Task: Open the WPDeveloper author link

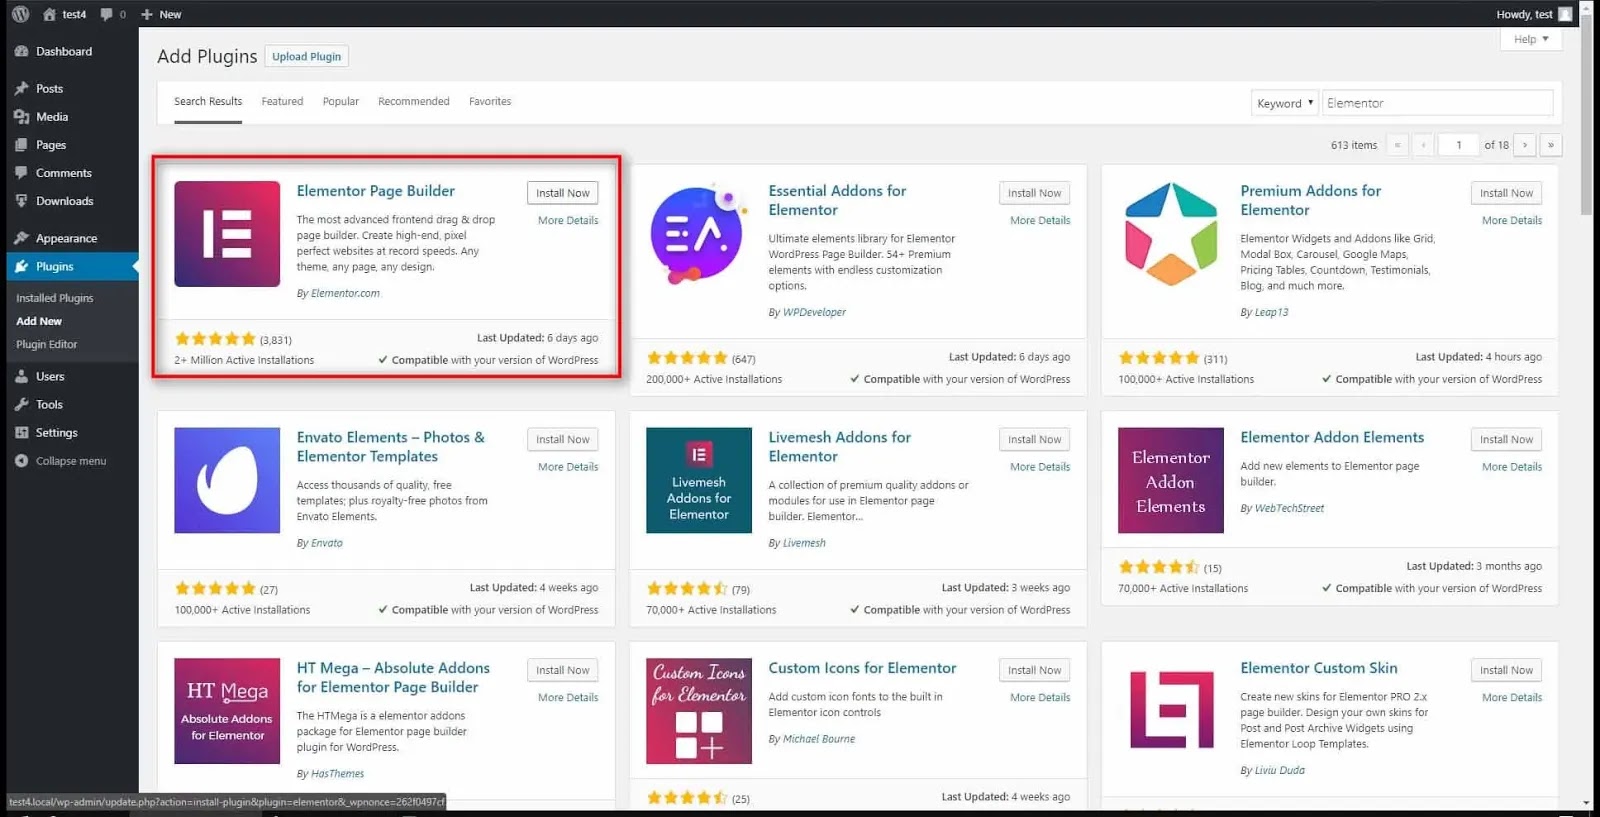Action: tap(814, 312)
